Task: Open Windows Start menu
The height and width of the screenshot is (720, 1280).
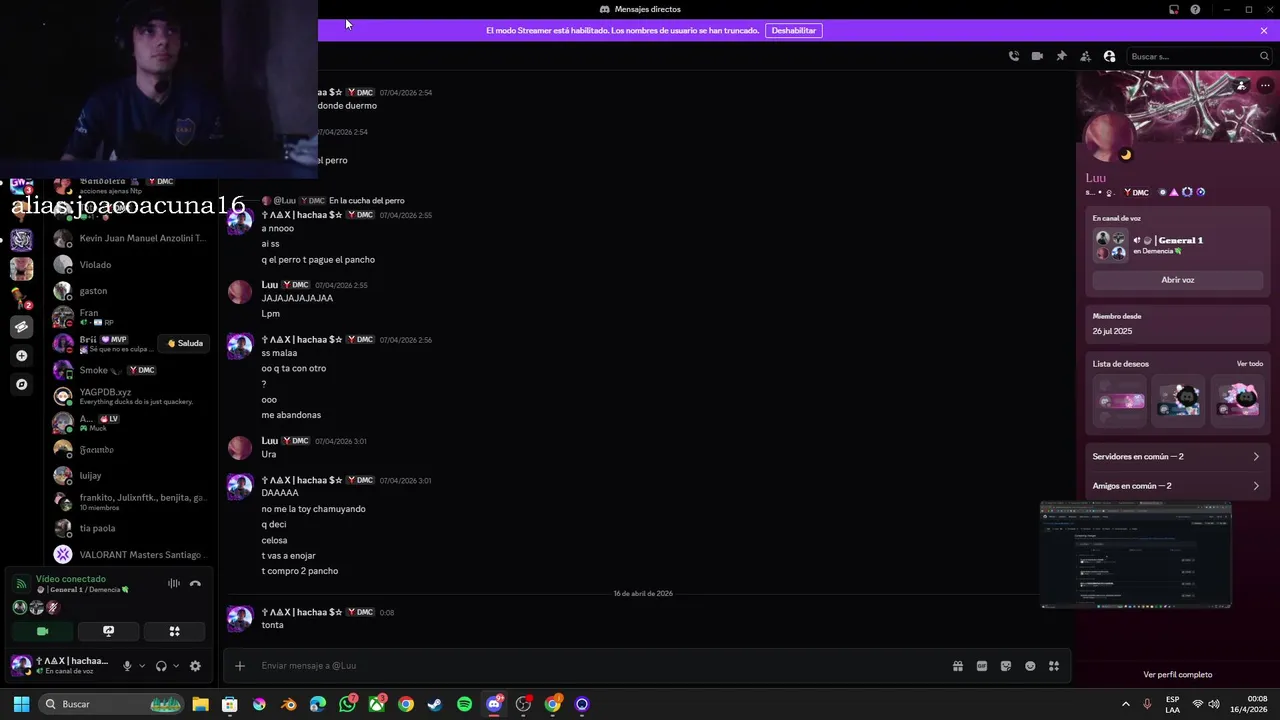Action: pyautogui.click(x=21, y=704)
